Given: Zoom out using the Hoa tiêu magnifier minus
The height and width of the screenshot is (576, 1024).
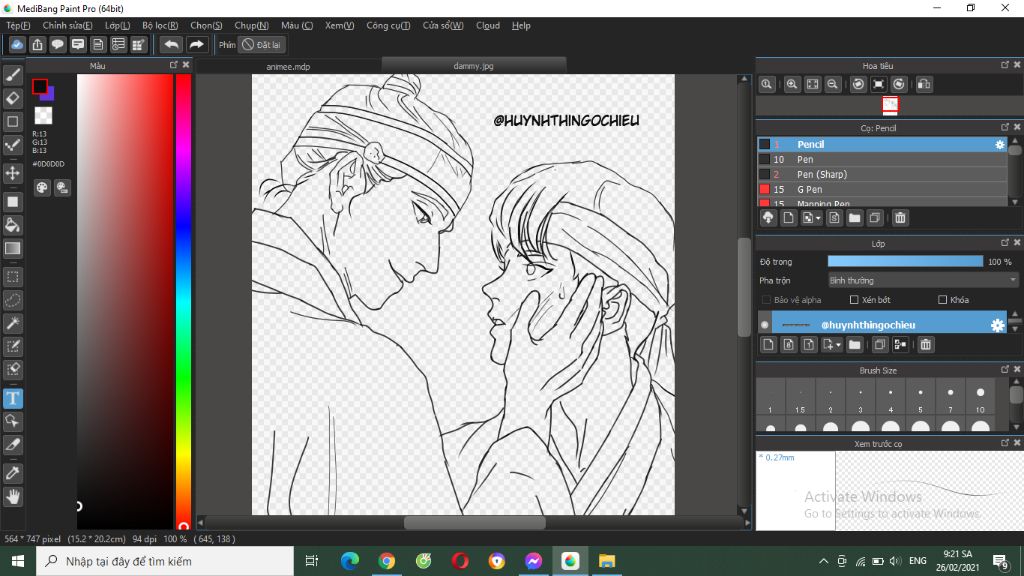Looking at the screenshot, I should point(832,84).
